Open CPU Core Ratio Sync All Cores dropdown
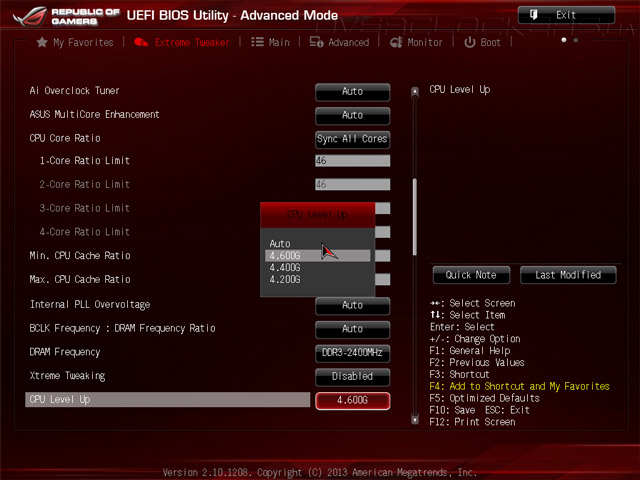The width and height of the screenshot is (640, 480). pos(352,139)
